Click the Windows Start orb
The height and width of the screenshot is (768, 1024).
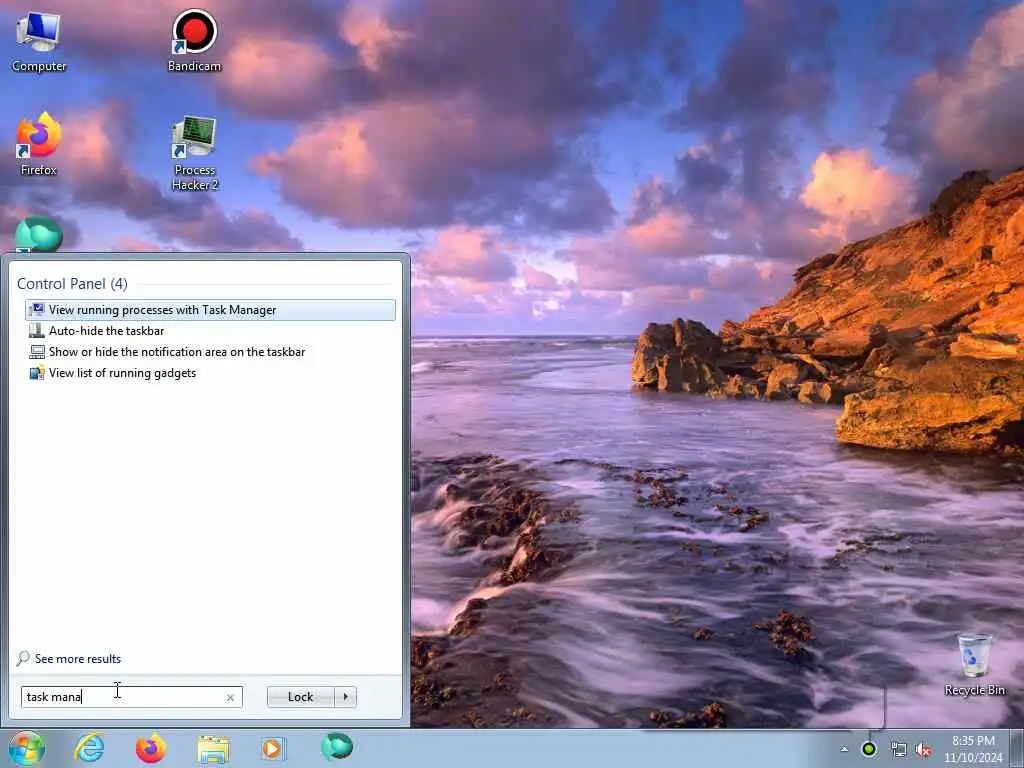(26, 748)
